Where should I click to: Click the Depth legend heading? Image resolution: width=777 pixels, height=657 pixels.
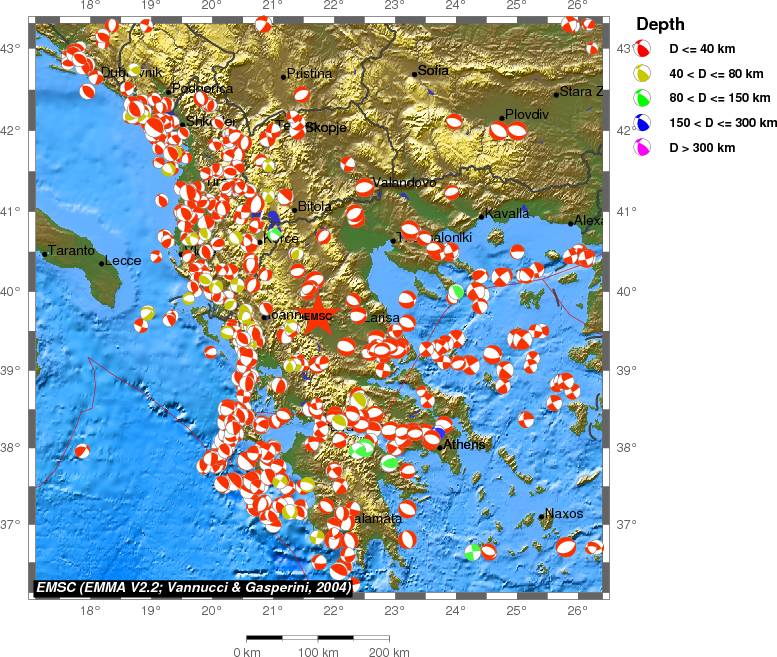pos(660,24)
